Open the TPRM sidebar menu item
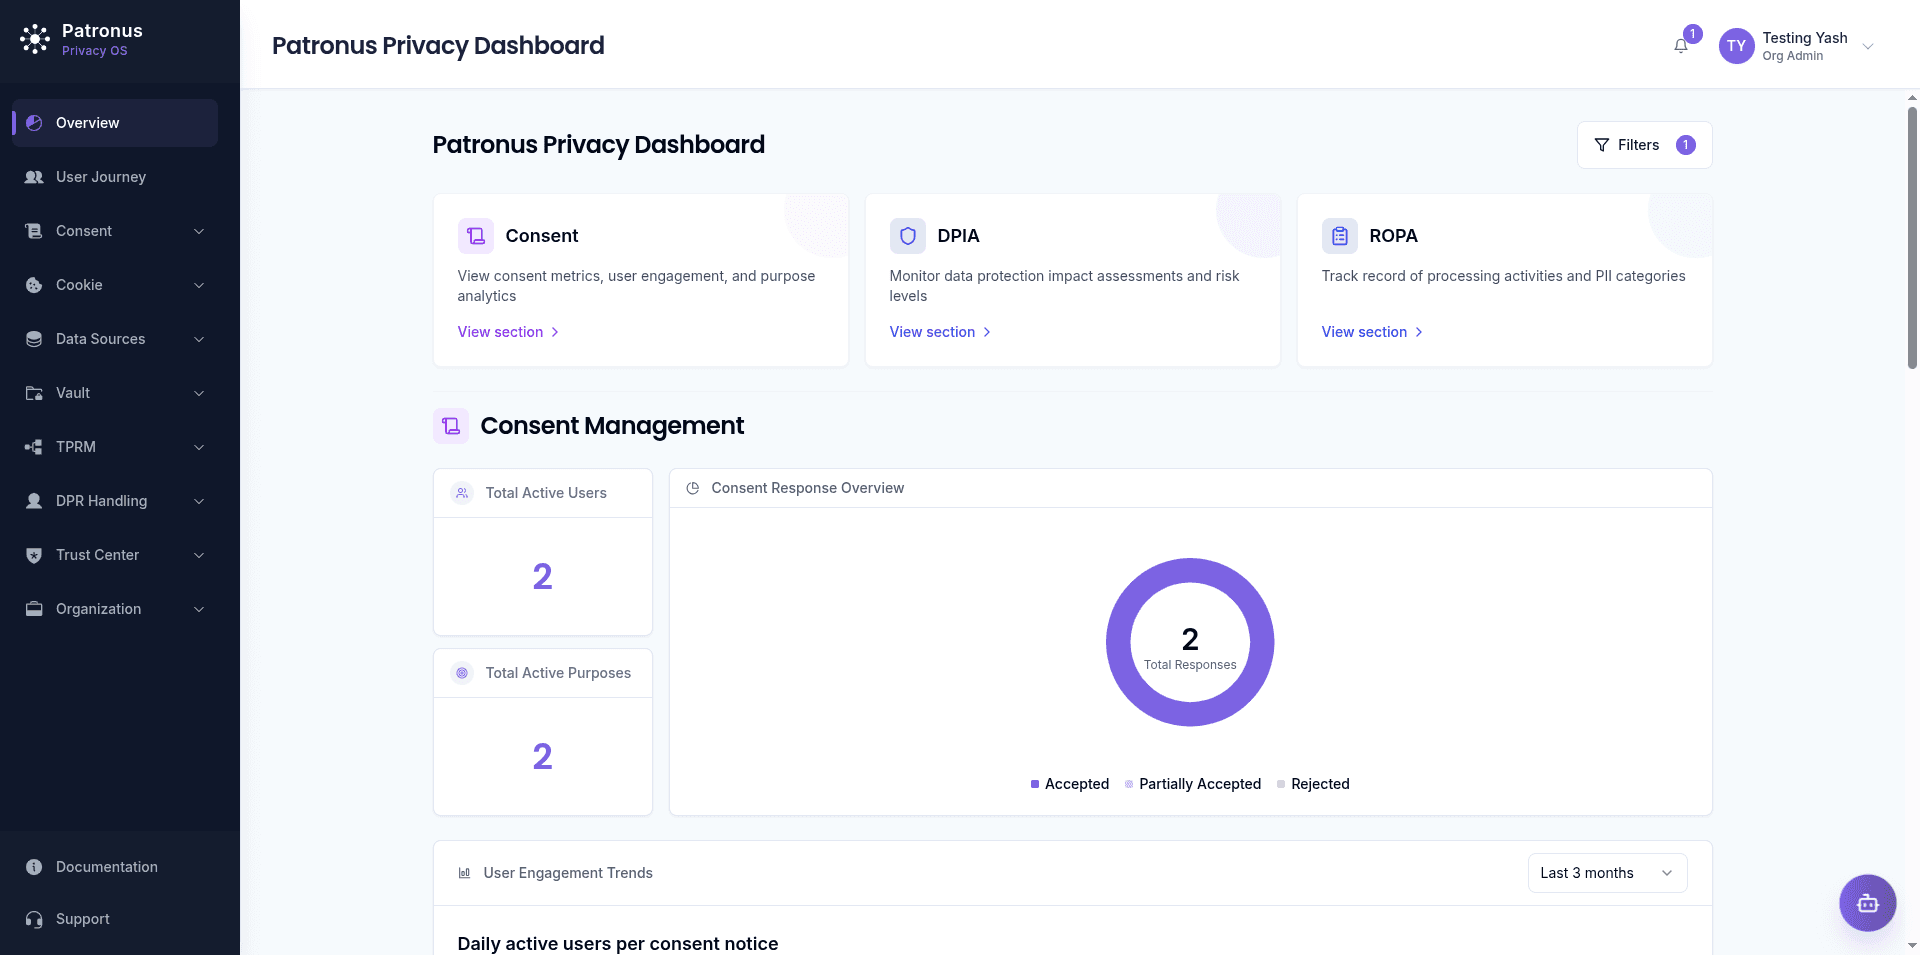 pos(114,447)
